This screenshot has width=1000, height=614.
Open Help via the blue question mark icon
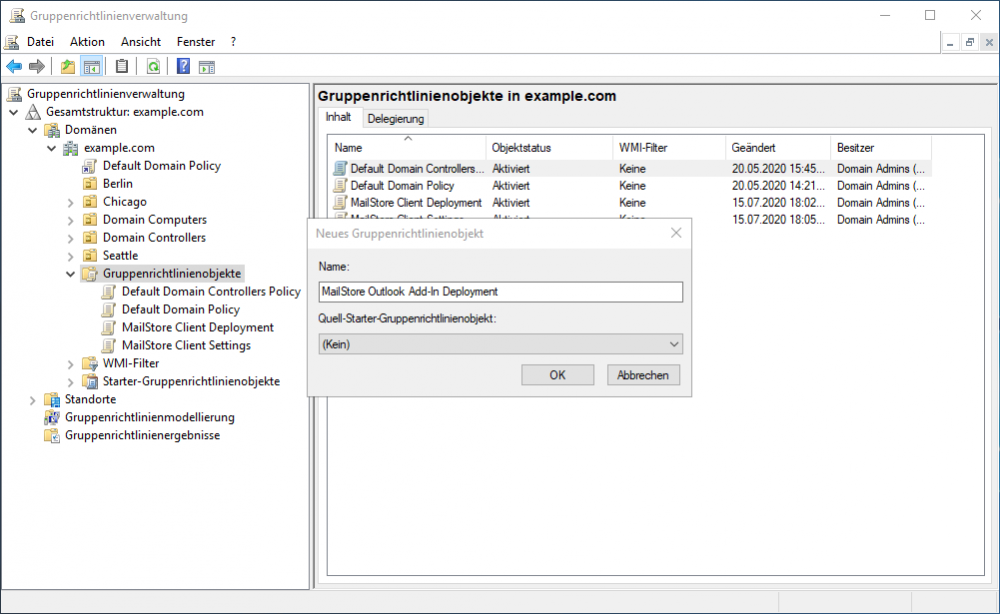pos(182,66)
